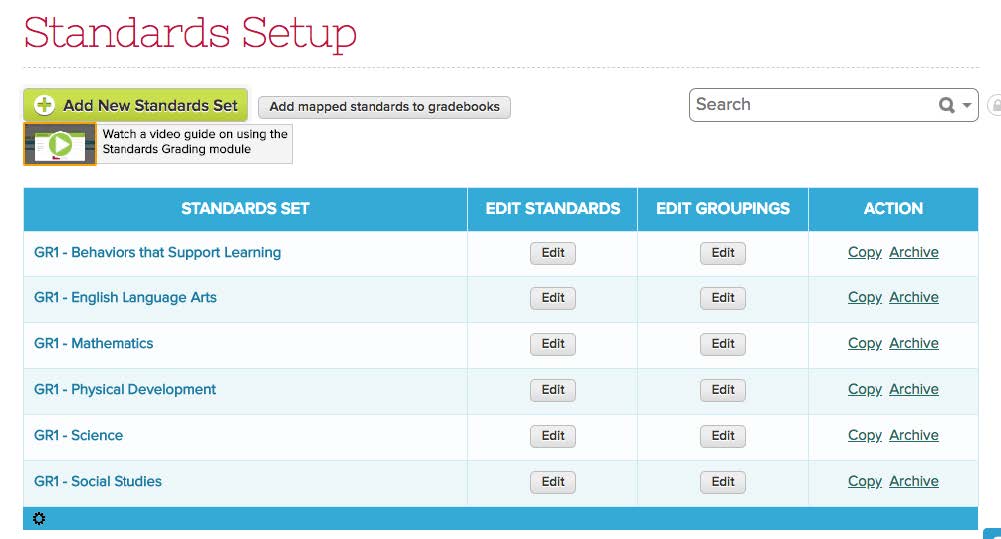Archive GR1 - Behaviors that Support Learning set
The image size is (1001, 539).
914,252
